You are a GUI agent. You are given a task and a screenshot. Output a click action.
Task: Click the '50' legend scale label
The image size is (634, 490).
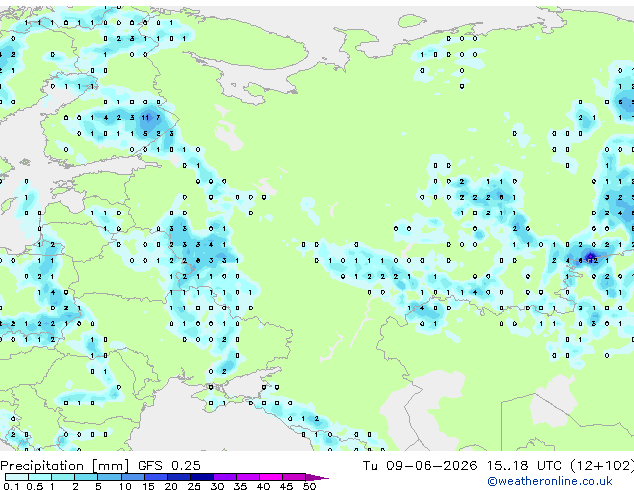pyautogui.click(x=309, y=486)
